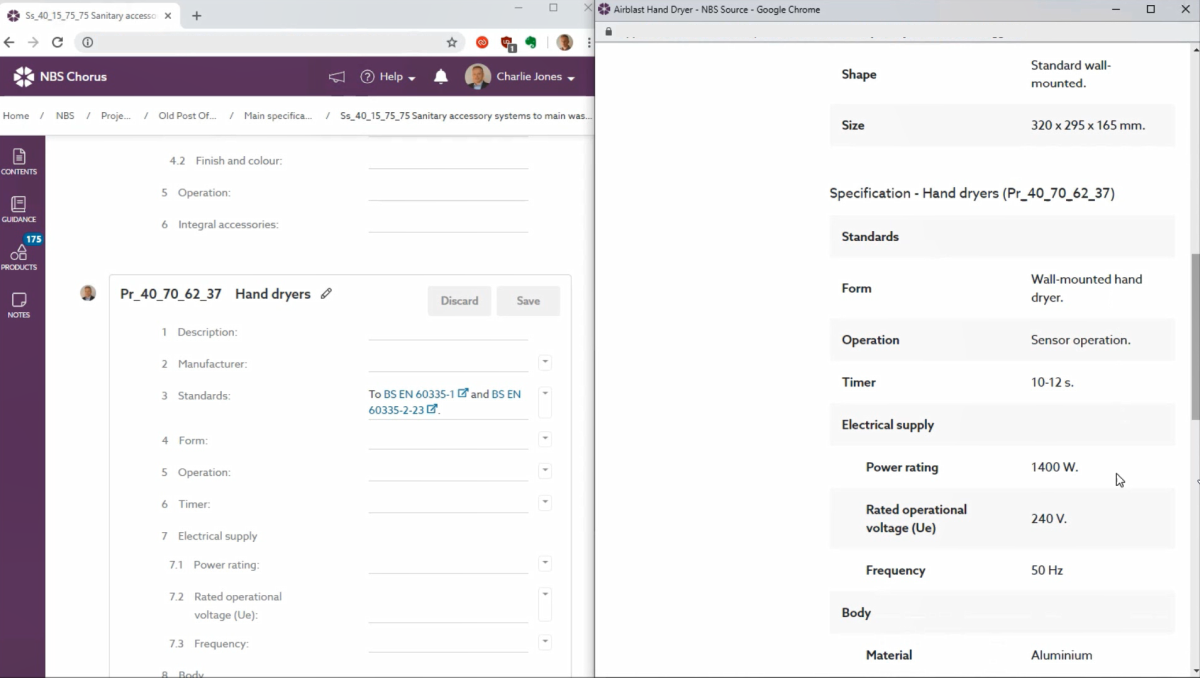Reload the NBS Chorus page

[x=57, y=42]
